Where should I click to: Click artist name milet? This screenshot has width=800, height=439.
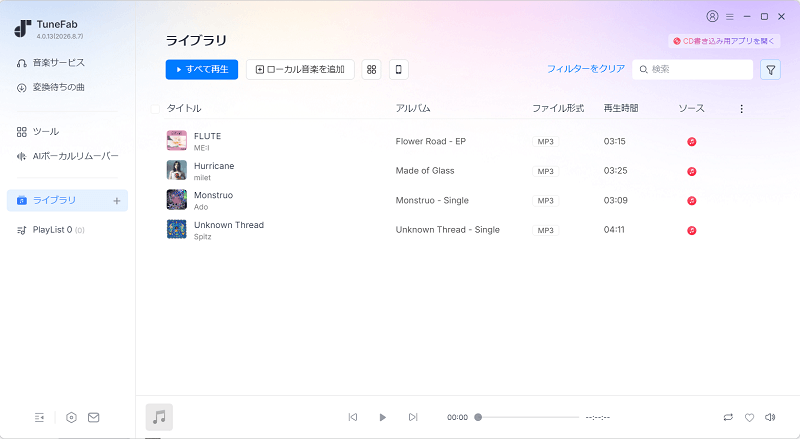pyautogui.click(x=202, y=178)
